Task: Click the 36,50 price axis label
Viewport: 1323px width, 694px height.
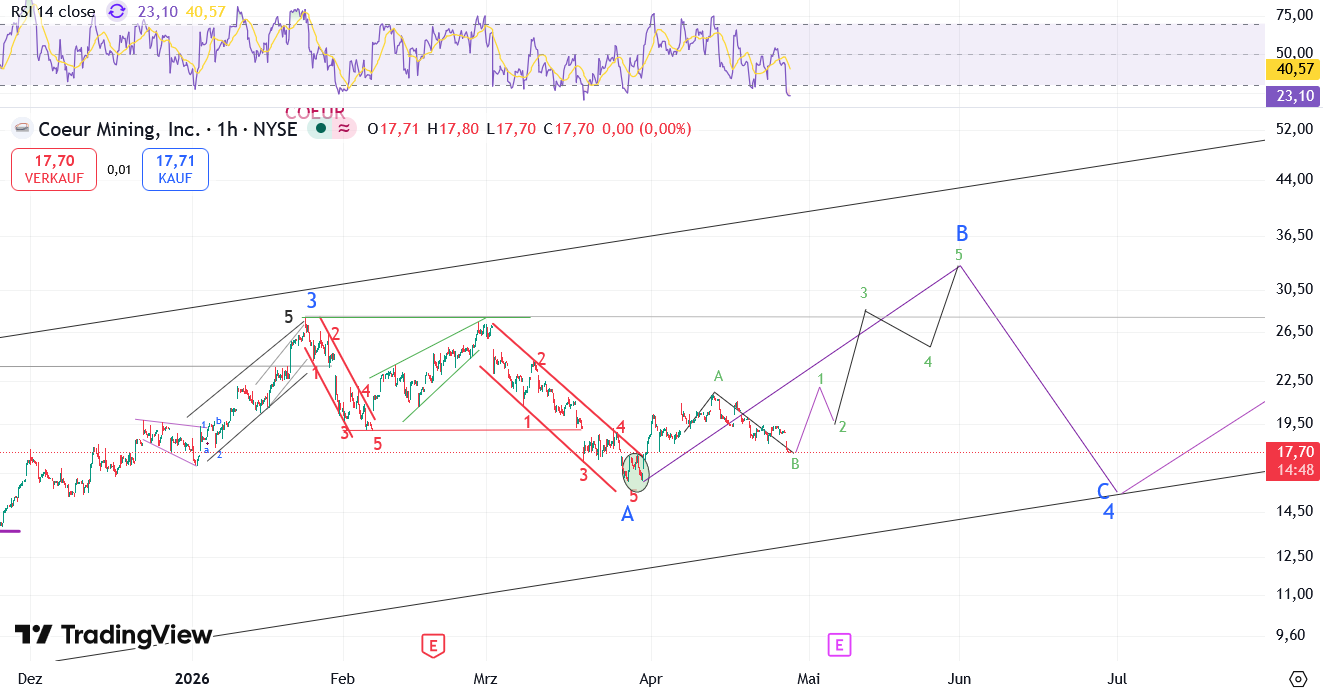Action: [x=1295, y=235]
